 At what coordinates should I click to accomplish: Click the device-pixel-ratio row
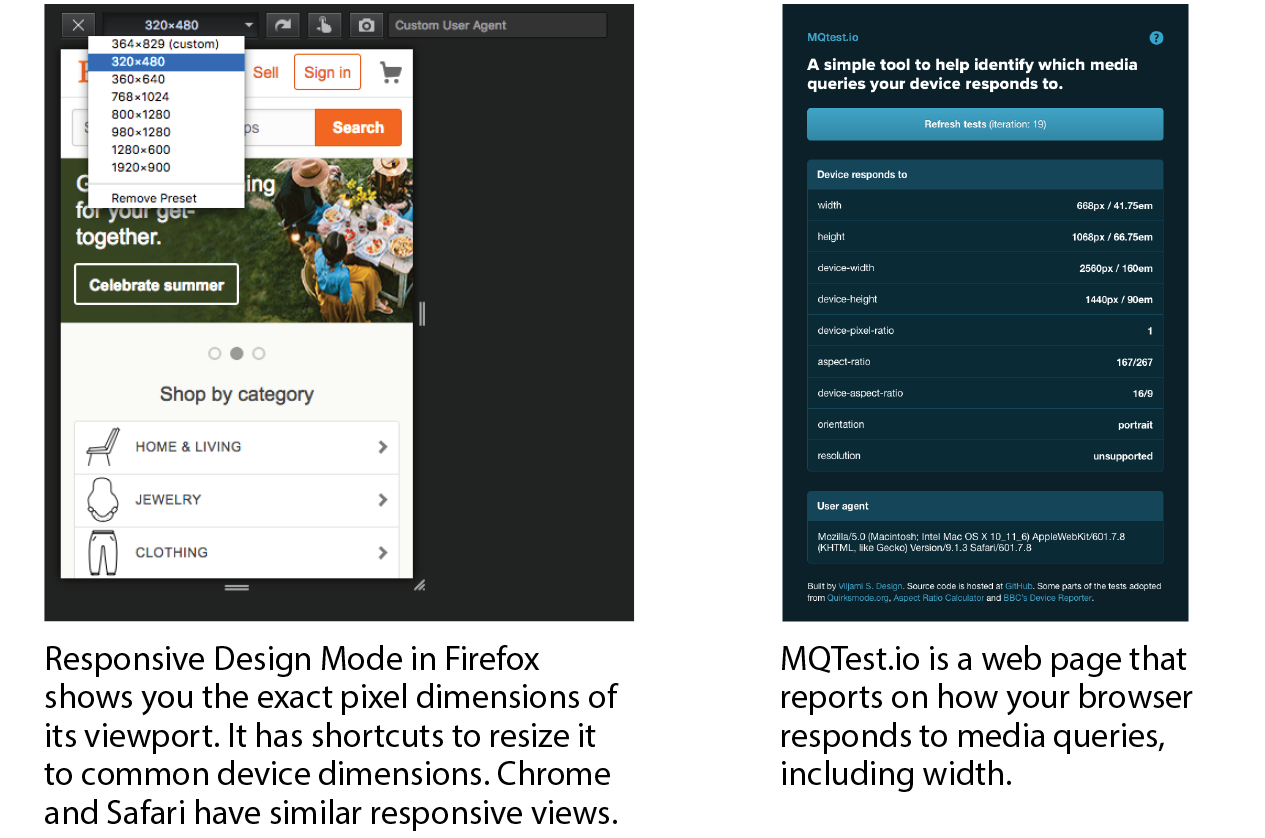click(x=985, y=331)
